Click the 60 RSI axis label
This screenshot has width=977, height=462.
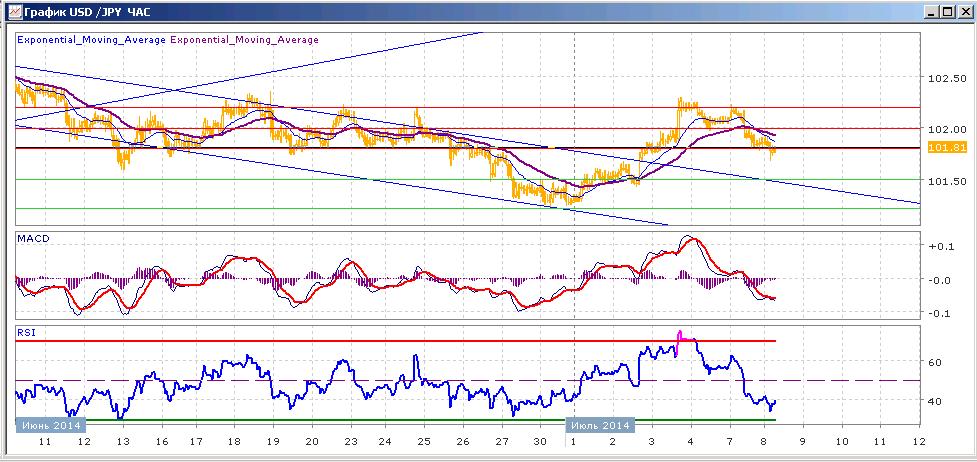pos(935,362)
